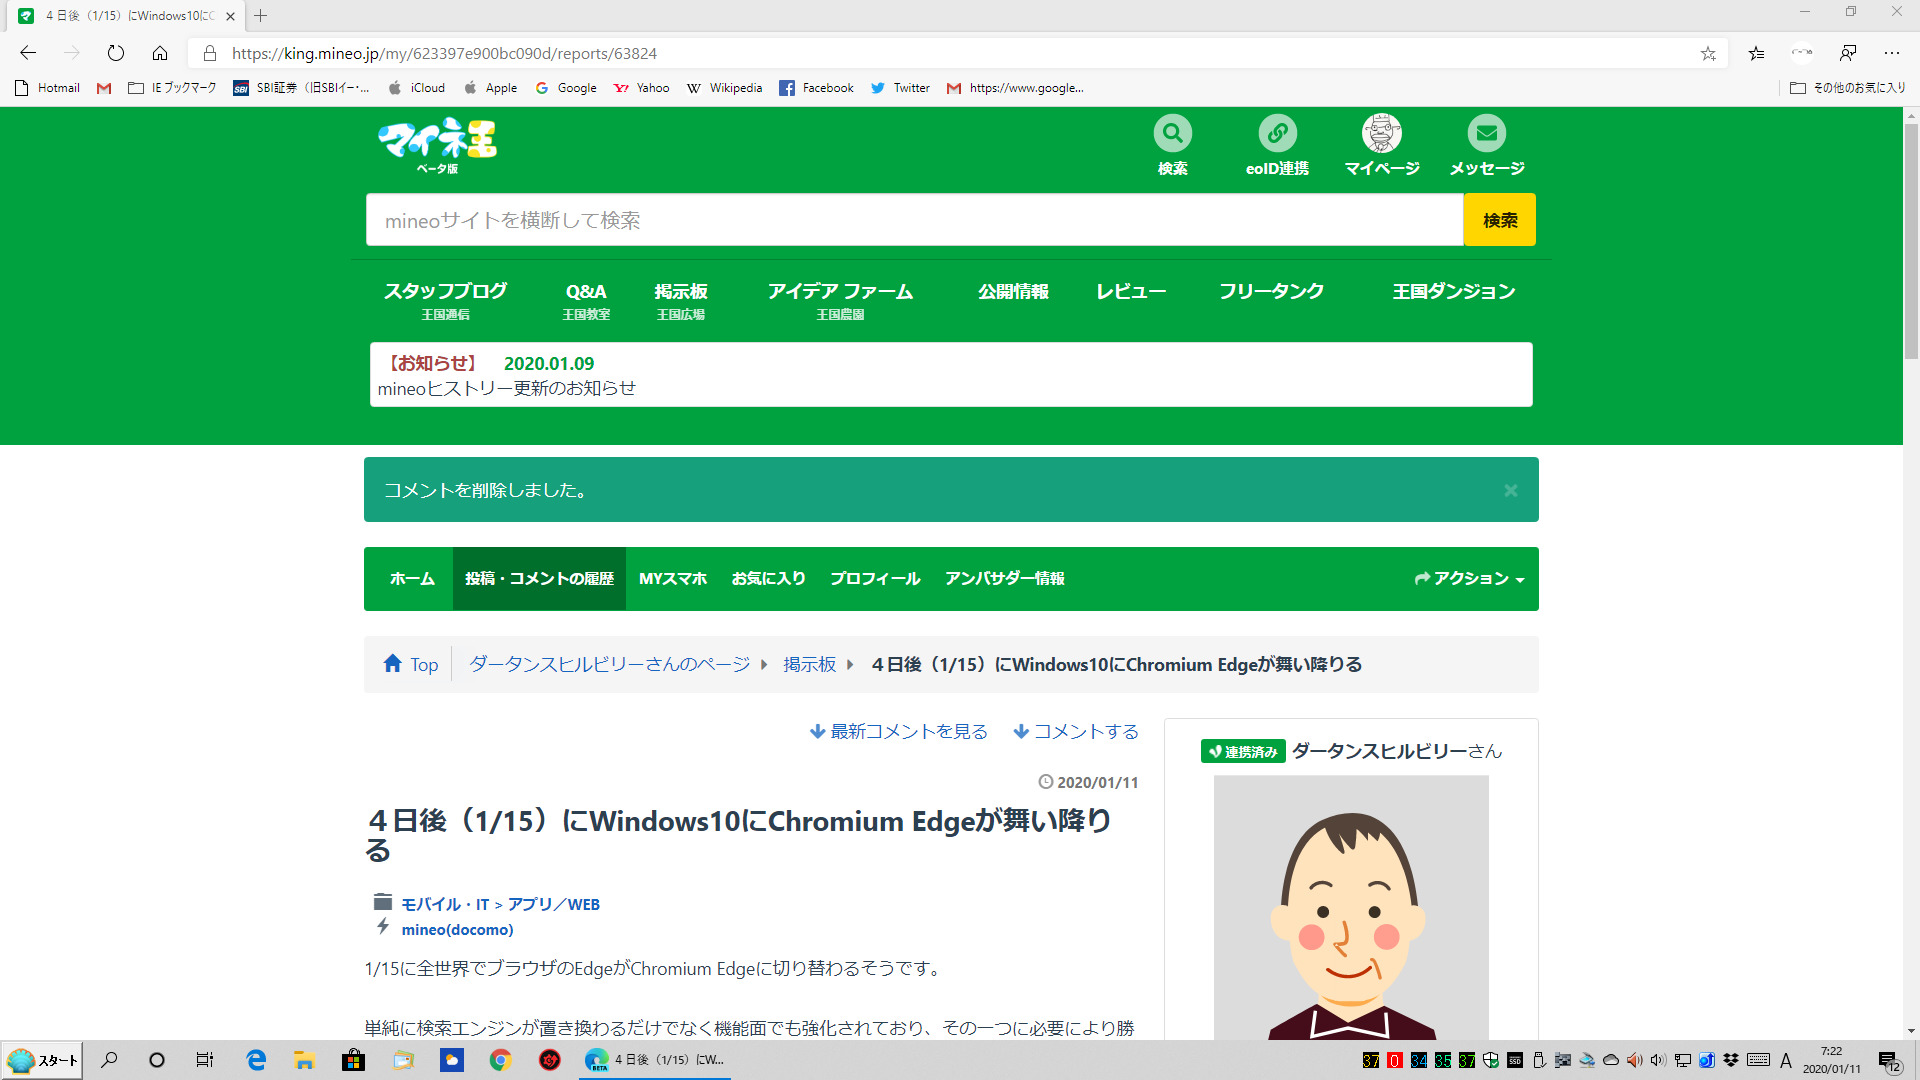Image resolution: width=1920 pixels, height=1080 pixels.
Task: Dismiss the コメントを削除しました notification
Action: point(1510,490)
